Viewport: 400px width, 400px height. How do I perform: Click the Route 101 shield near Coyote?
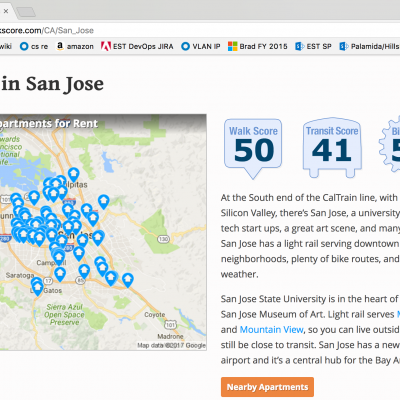[x=170, y=324]
